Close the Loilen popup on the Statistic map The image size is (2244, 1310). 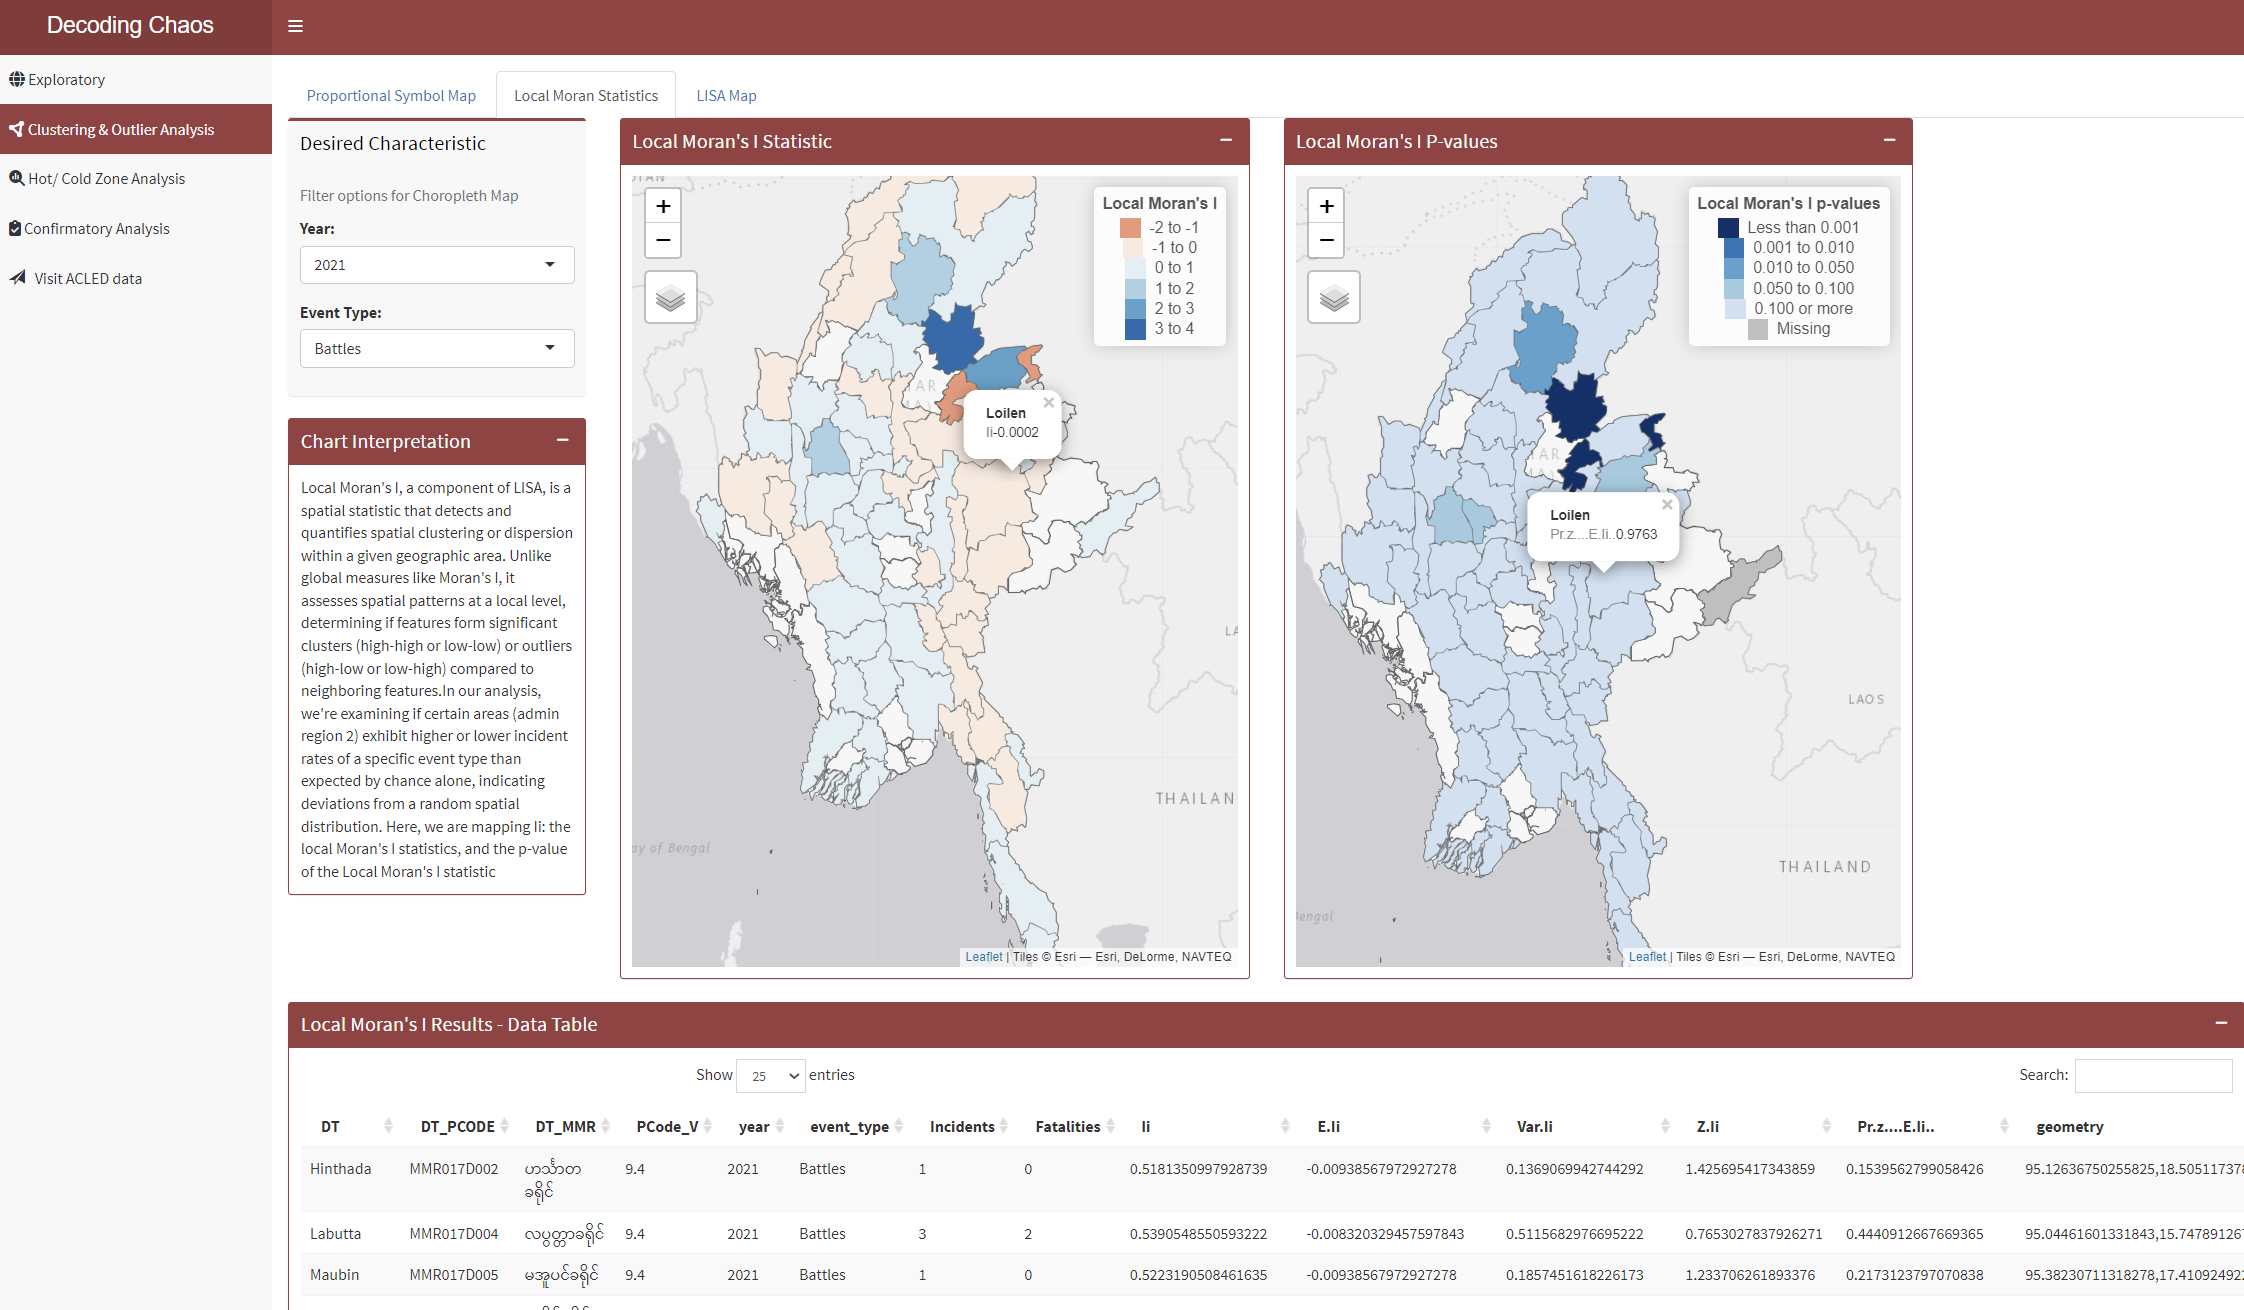[1048, 403]
